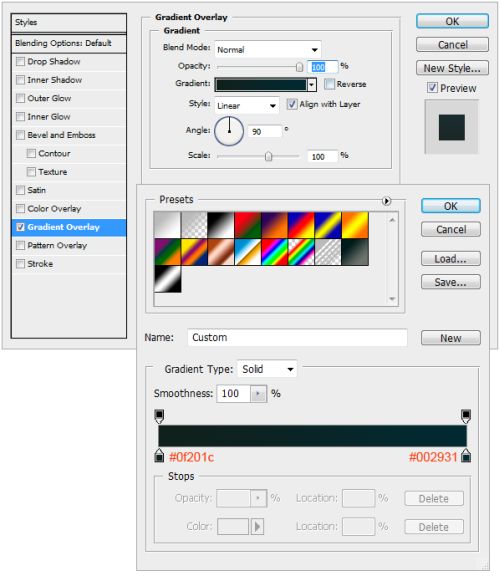Choose the black-to-white gradient preset
This screenshot has height=581, width=500.
tap(221, 225)
